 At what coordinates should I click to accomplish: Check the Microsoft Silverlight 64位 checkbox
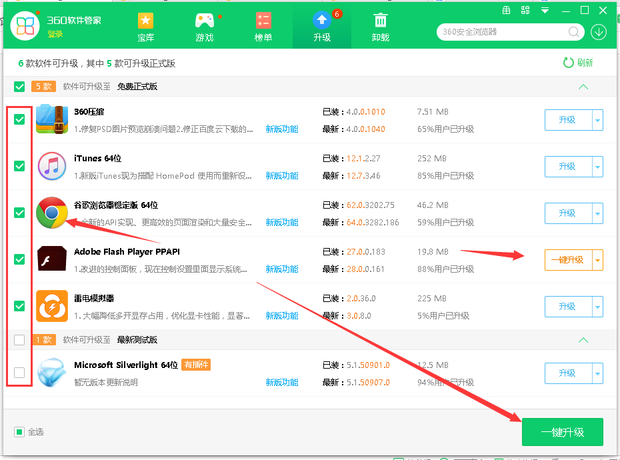point(19,372)
